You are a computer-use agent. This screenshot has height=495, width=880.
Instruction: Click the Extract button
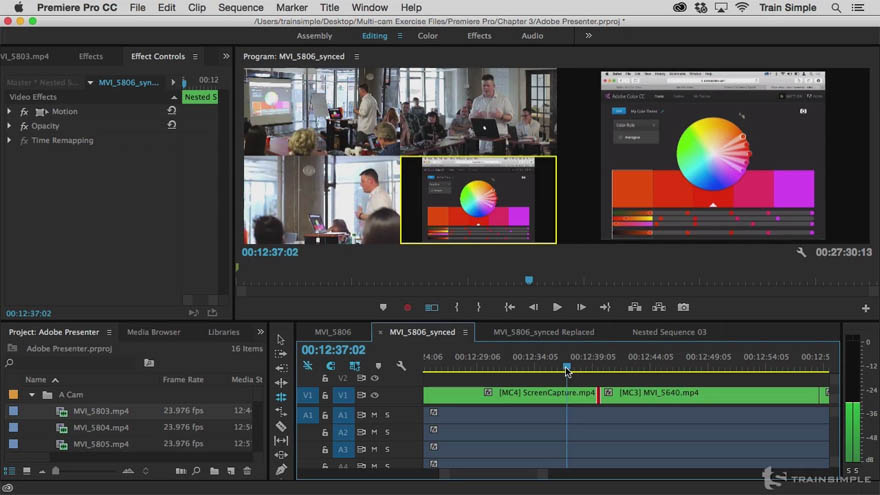pyautogui.click(x=659, y=307)
